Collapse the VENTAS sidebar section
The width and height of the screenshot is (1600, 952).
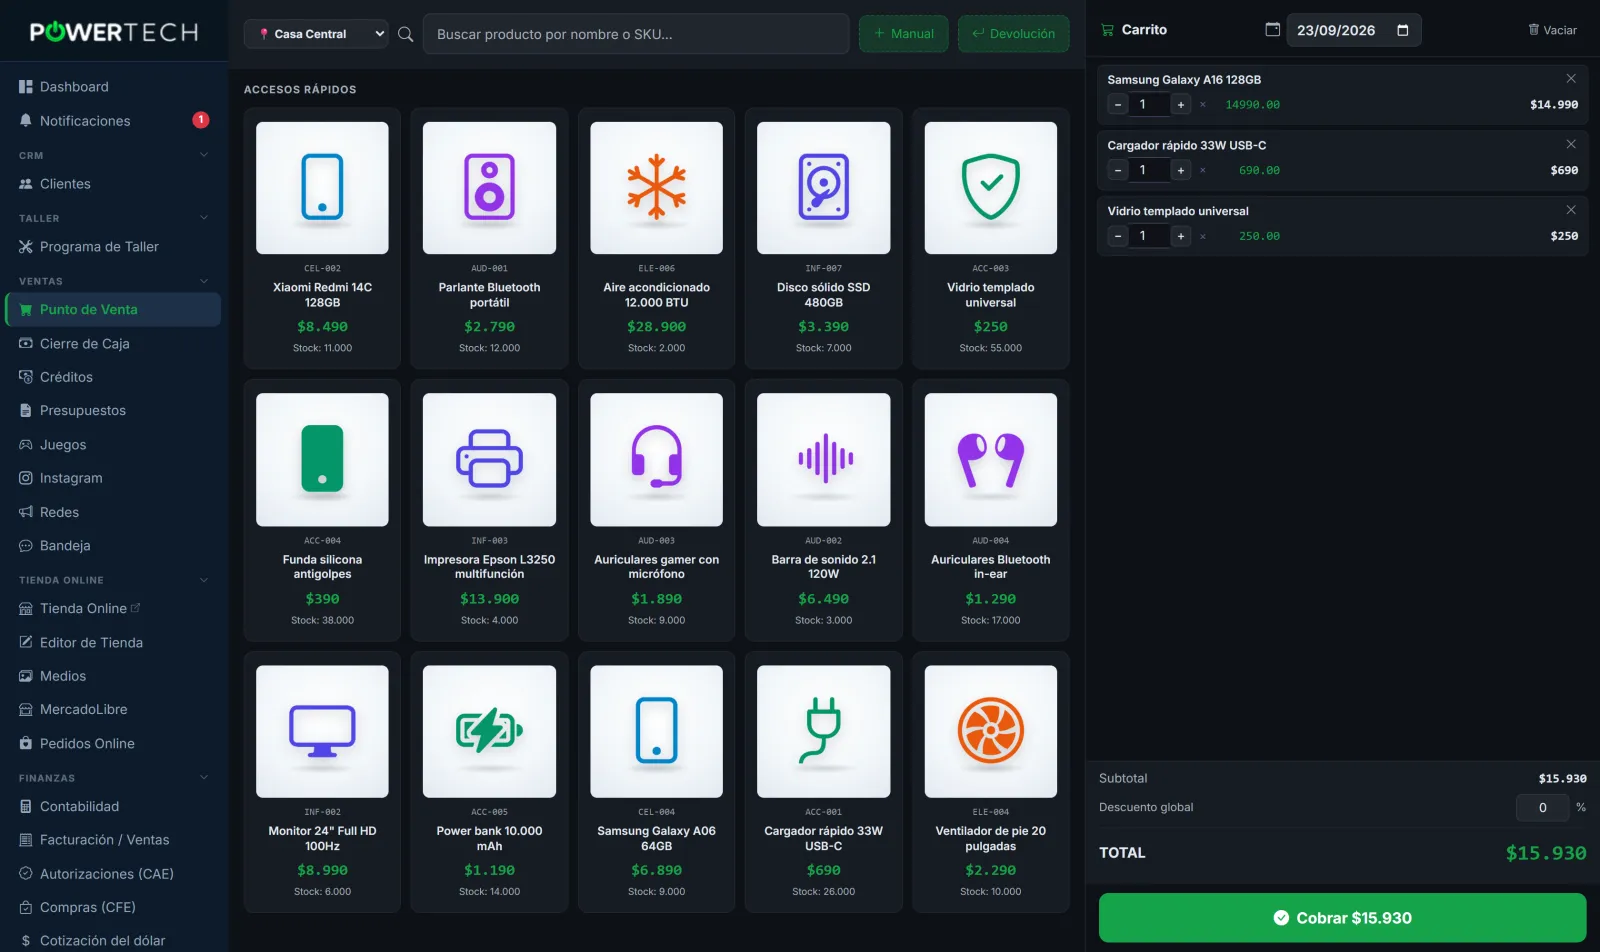(x=204, y=281)
